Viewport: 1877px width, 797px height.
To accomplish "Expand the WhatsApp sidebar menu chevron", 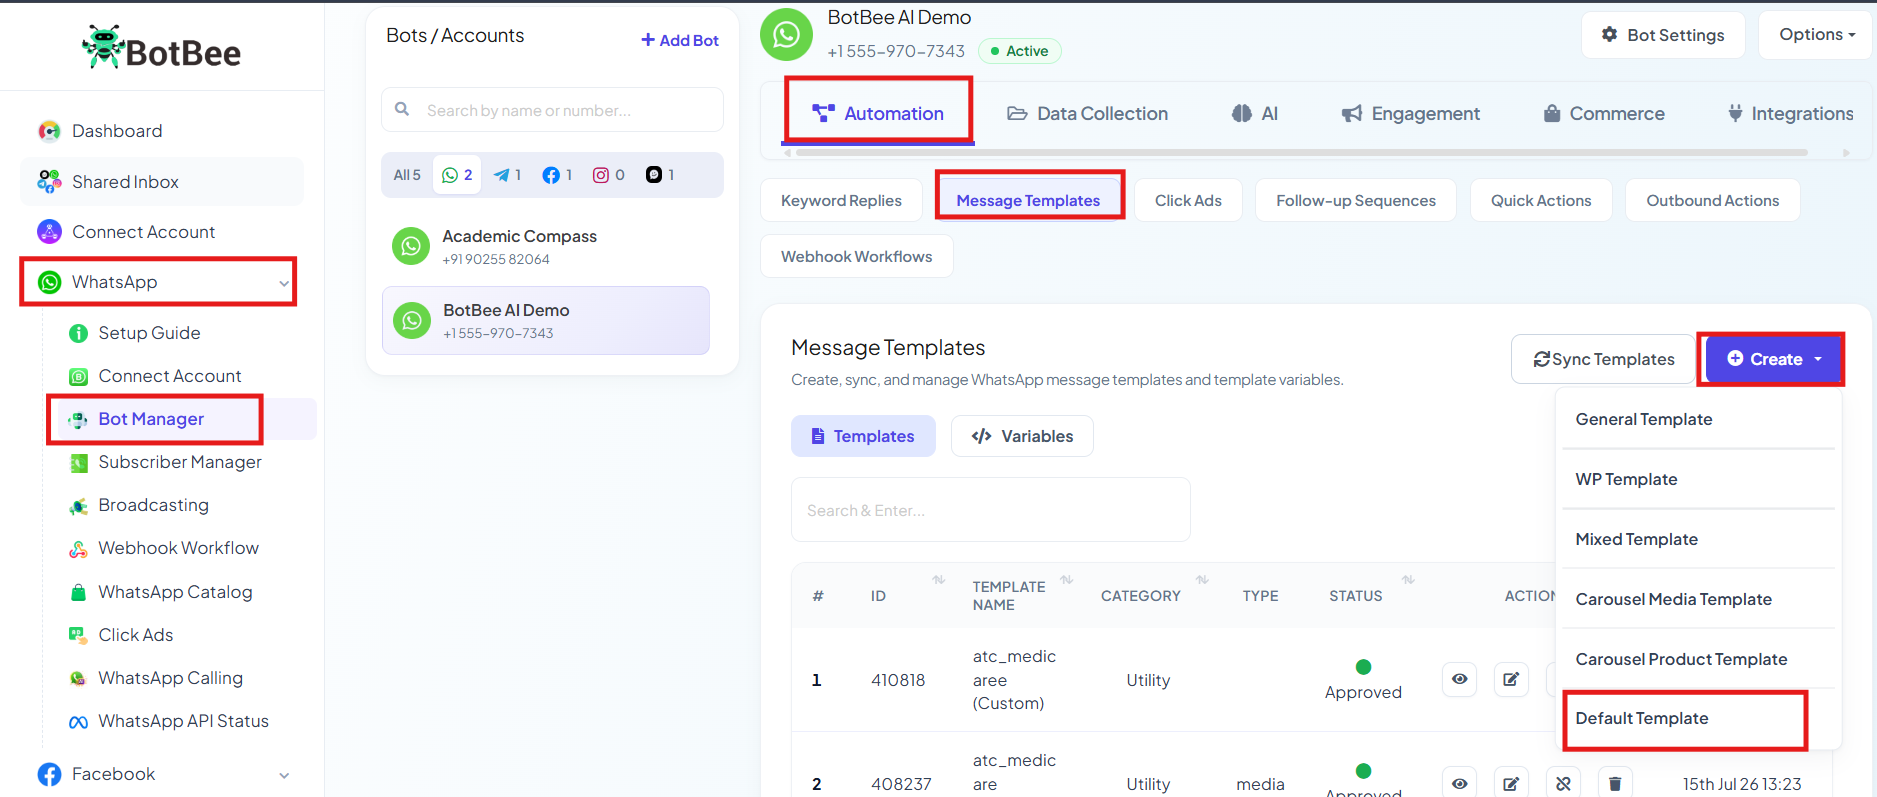I will pyautogui.click(x=284, y=283).
